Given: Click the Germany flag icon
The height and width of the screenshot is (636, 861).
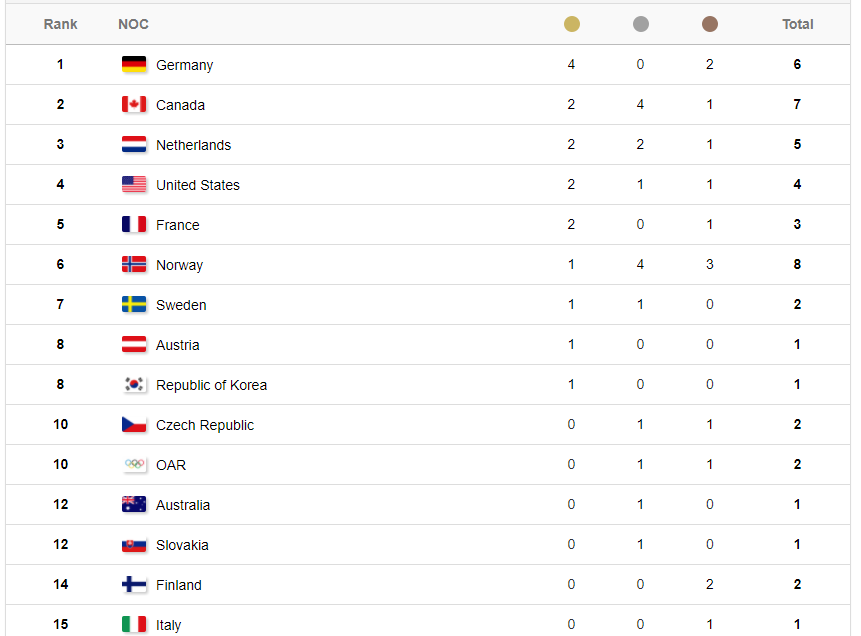Looking at the screenshot, I should click(134, 65).
